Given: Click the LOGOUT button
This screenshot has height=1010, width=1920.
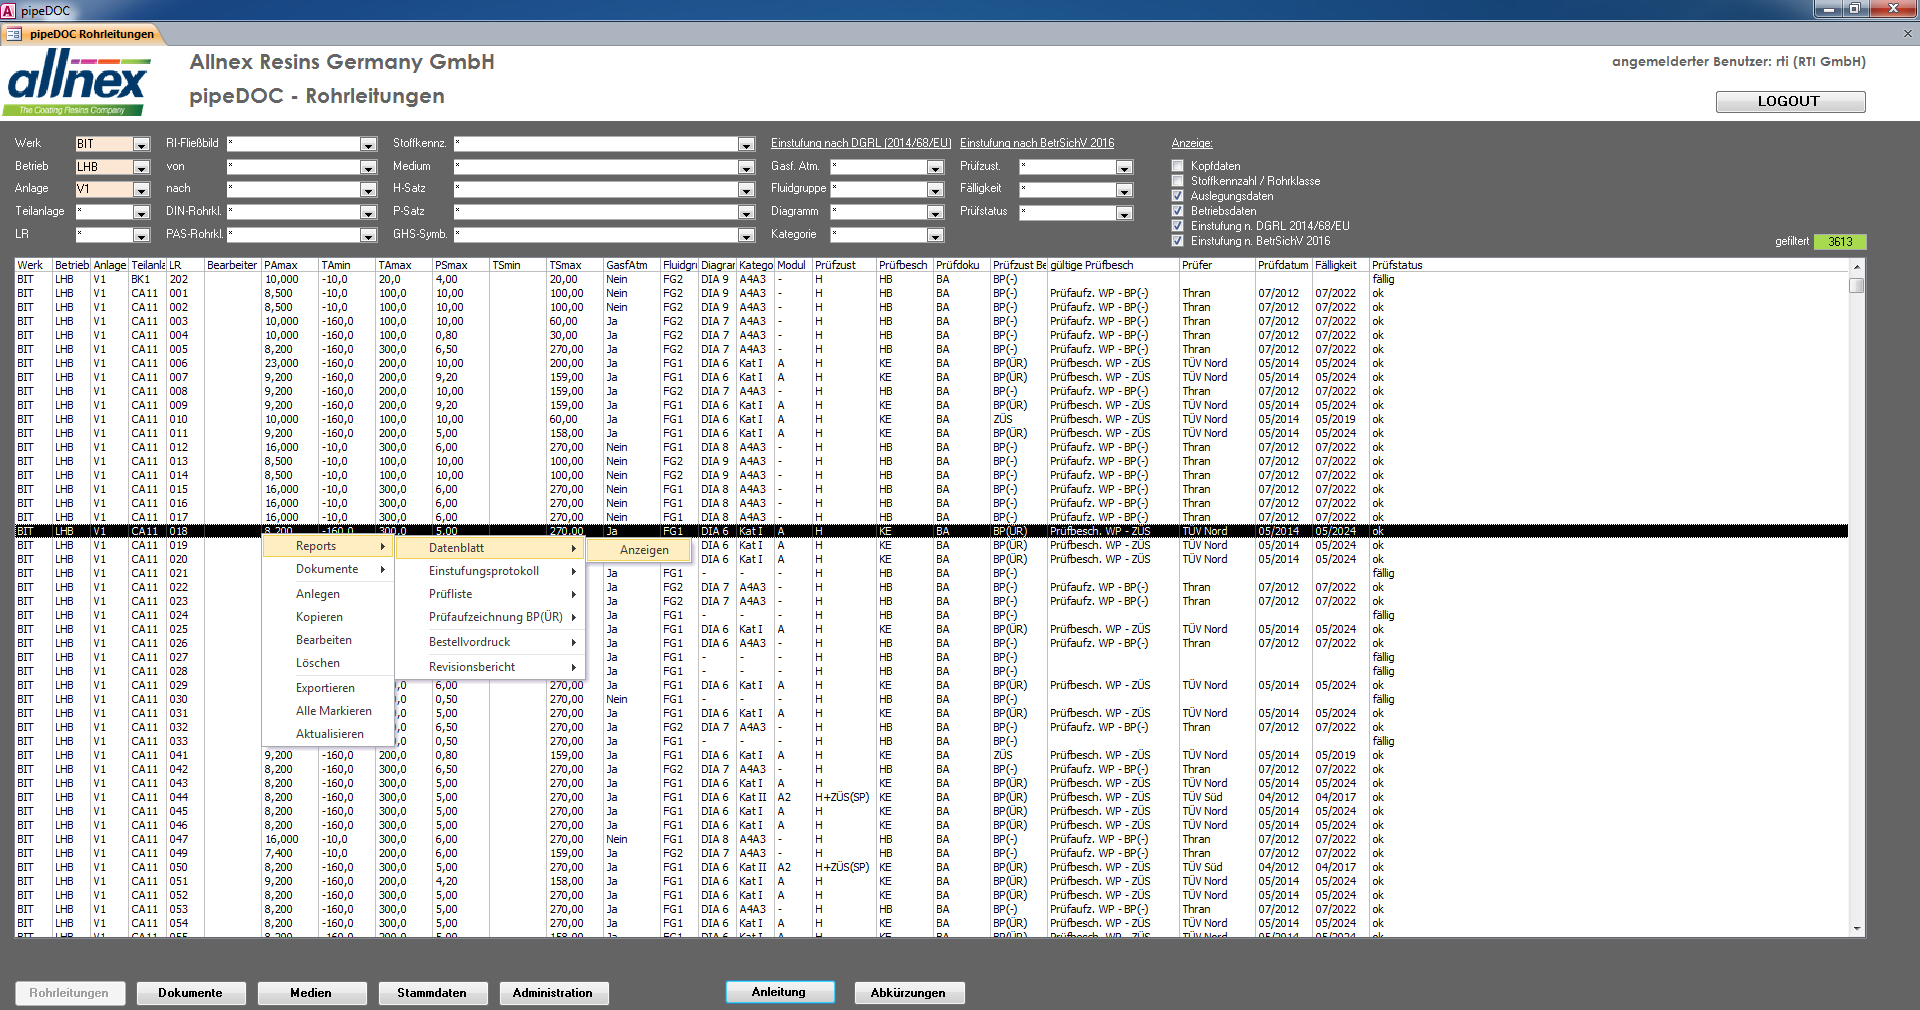Looking at the screenshot, I should click(1790, 101).
